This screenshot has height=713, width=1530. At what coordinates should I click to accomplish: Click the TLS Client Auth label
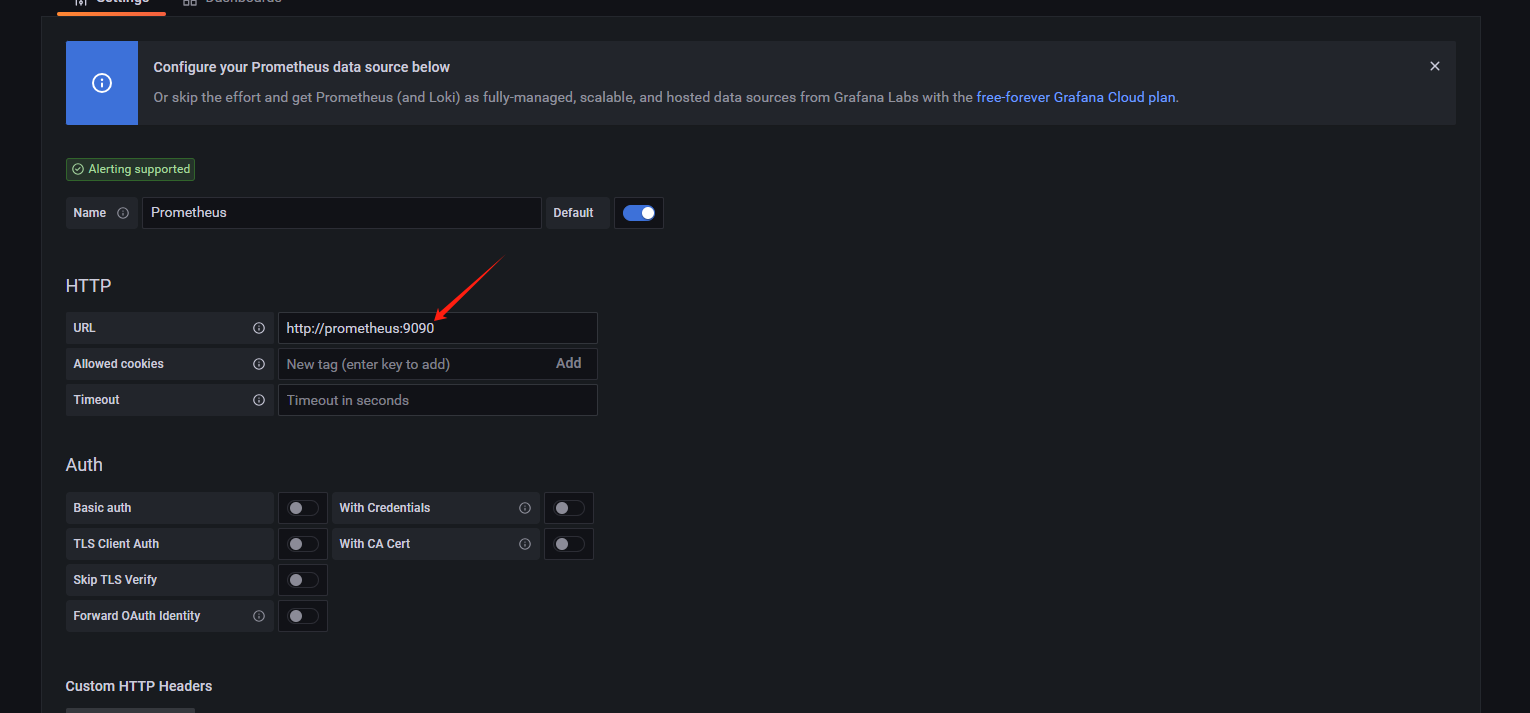pyautogui.click(x=116, y=544)
